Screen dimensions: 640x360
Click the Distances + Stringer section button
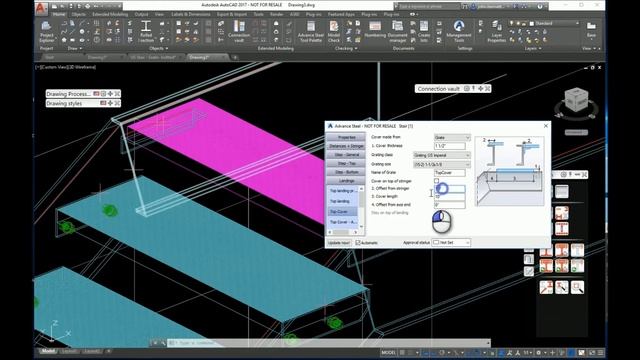[x=347, y=146]
